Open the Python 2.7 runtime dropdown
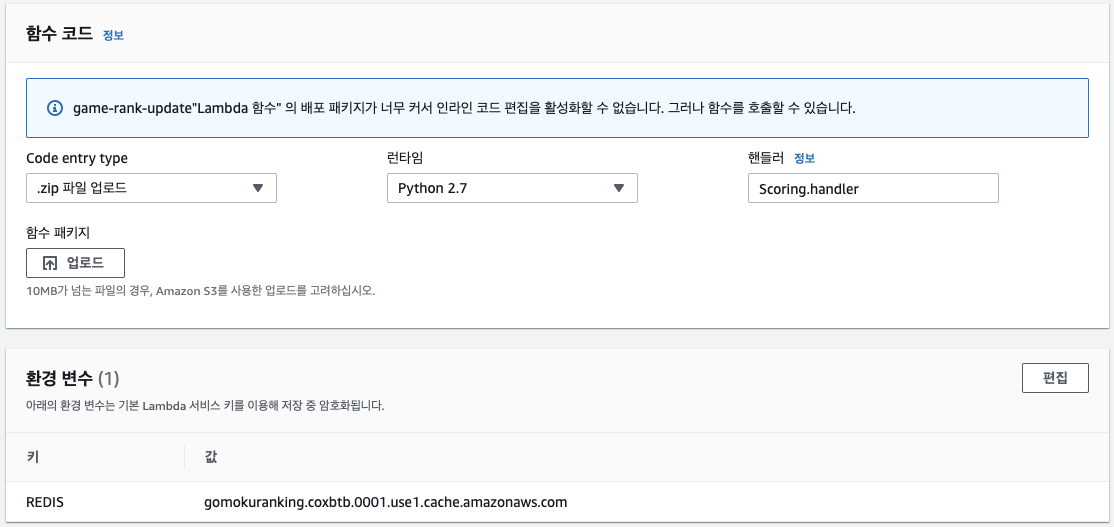Viewport: 1114px width, 527px height. pyautogui.click(x=512, y=188)
